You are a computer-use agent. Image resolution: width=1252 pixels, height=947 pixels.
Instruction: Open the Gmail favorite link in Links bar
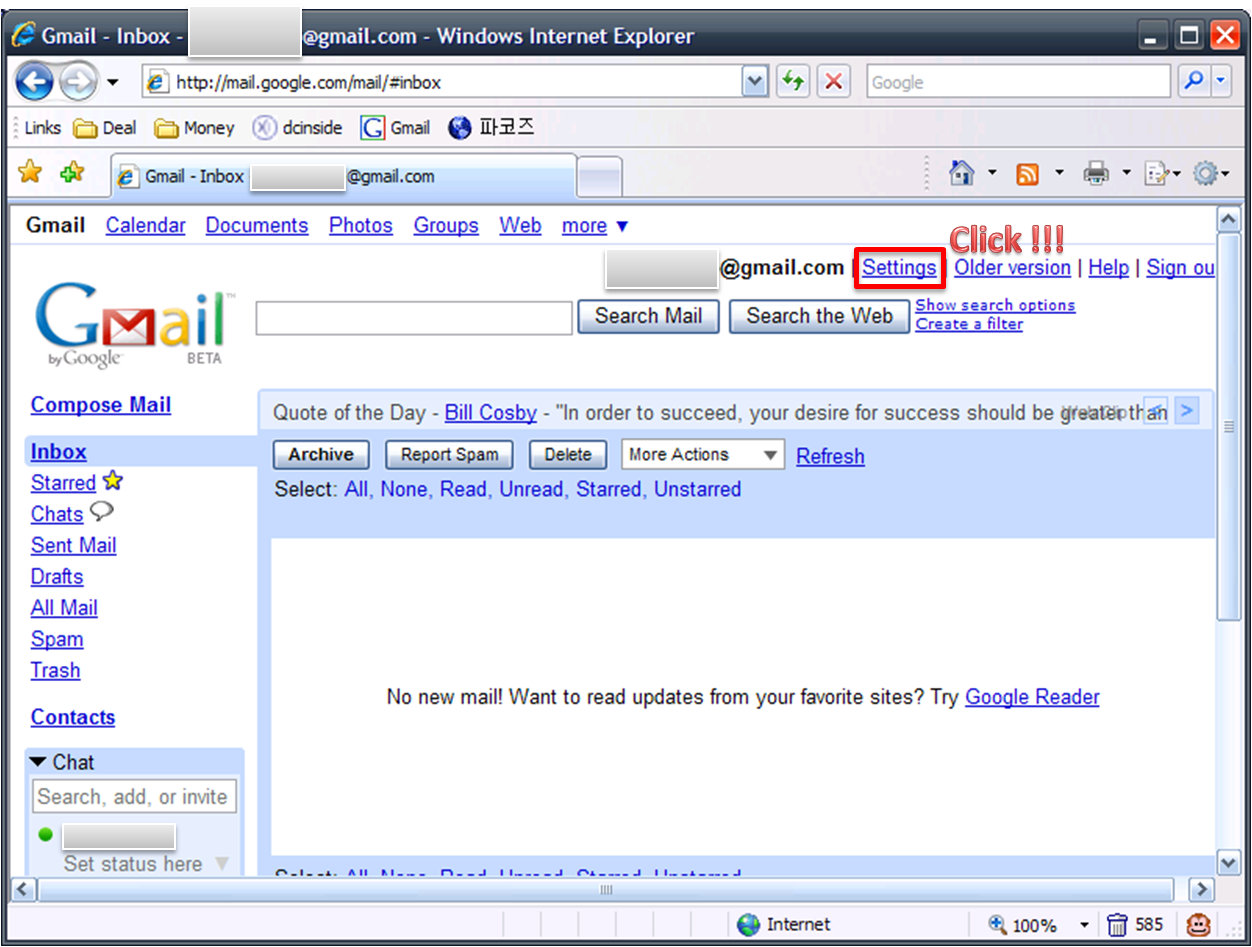pyautogui.click(x=396, y=128)
